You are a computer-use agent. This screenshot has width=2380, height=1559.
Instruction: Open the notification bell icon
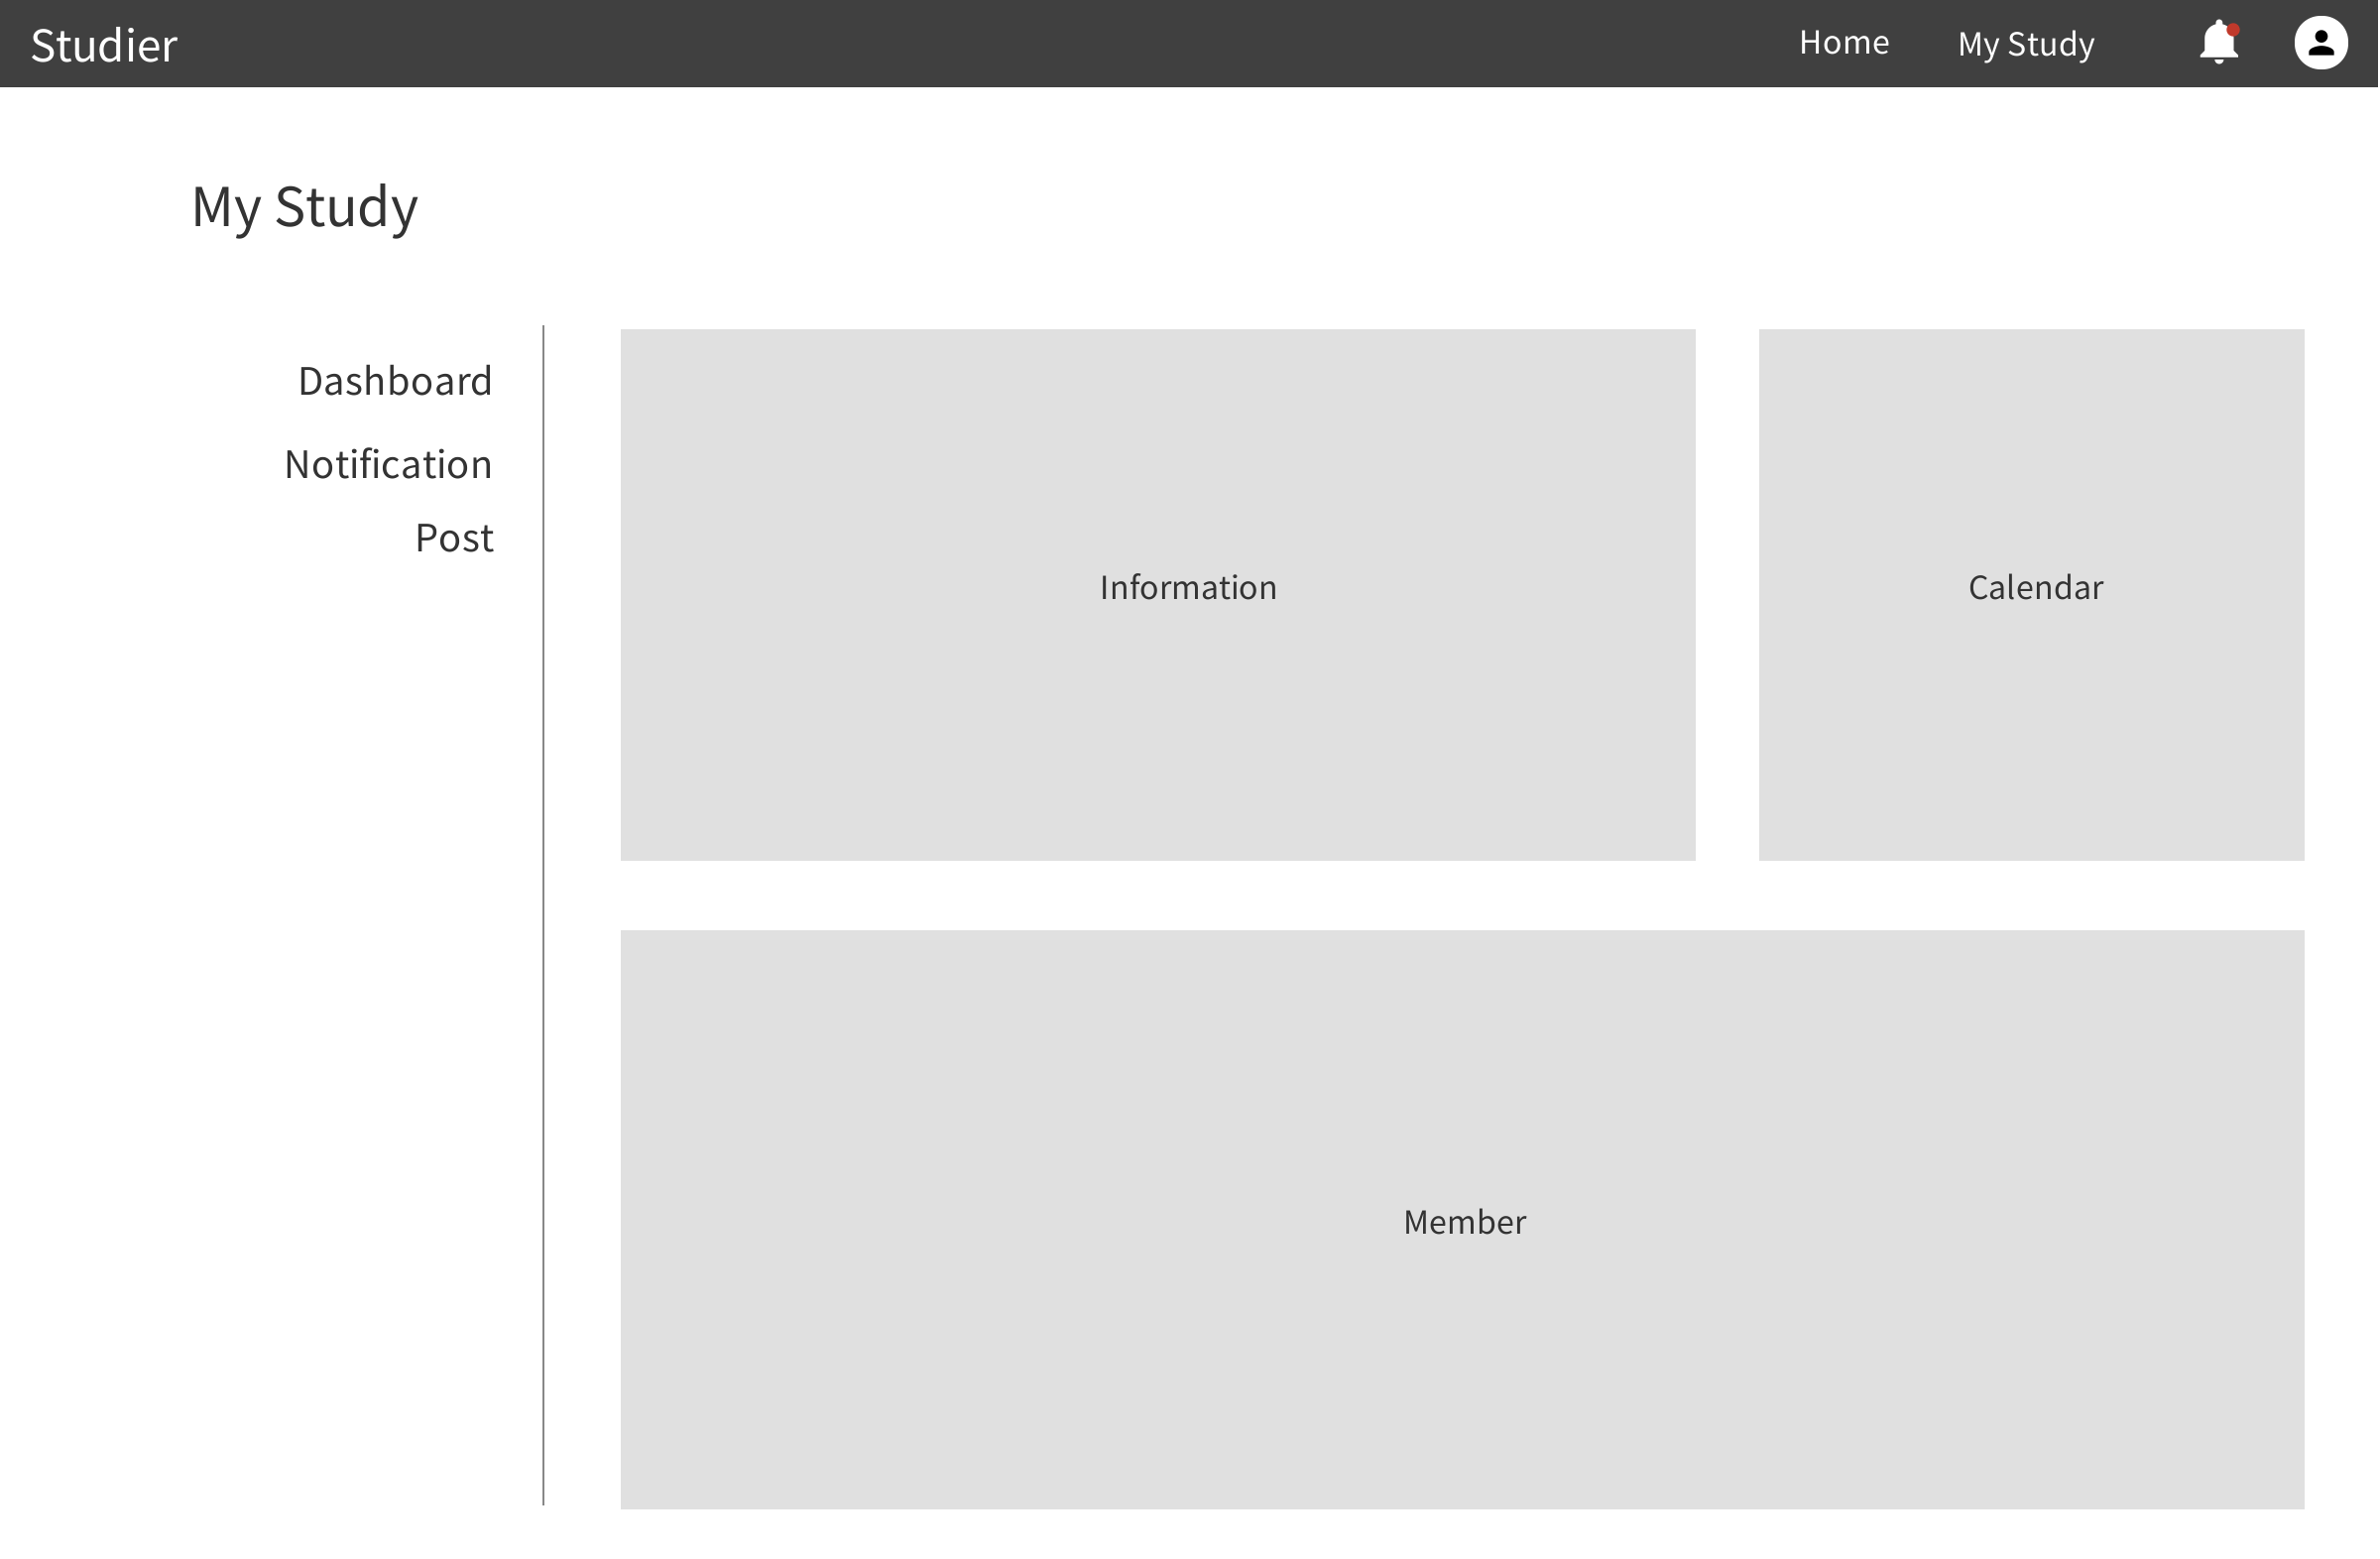pos(2219,42)
